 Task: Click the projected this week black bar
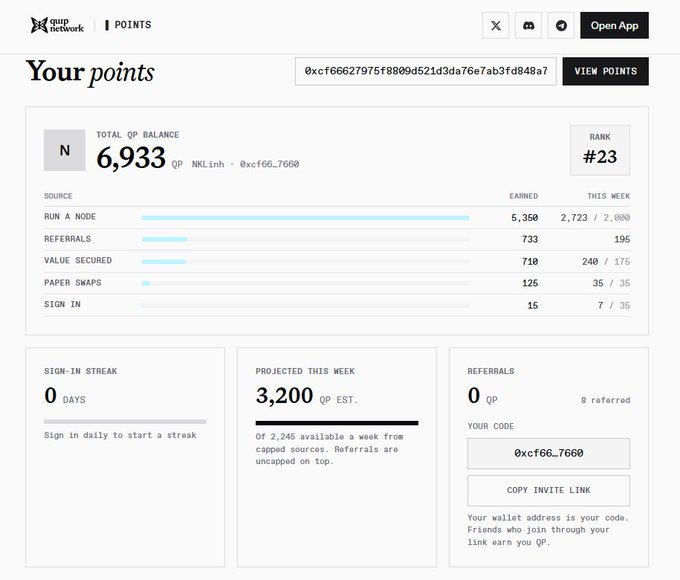point(337,423)
